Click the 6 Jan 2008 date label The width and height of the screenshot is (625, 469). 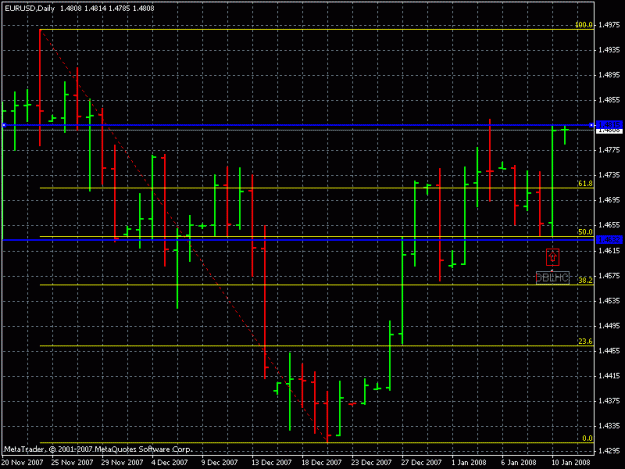519,463
